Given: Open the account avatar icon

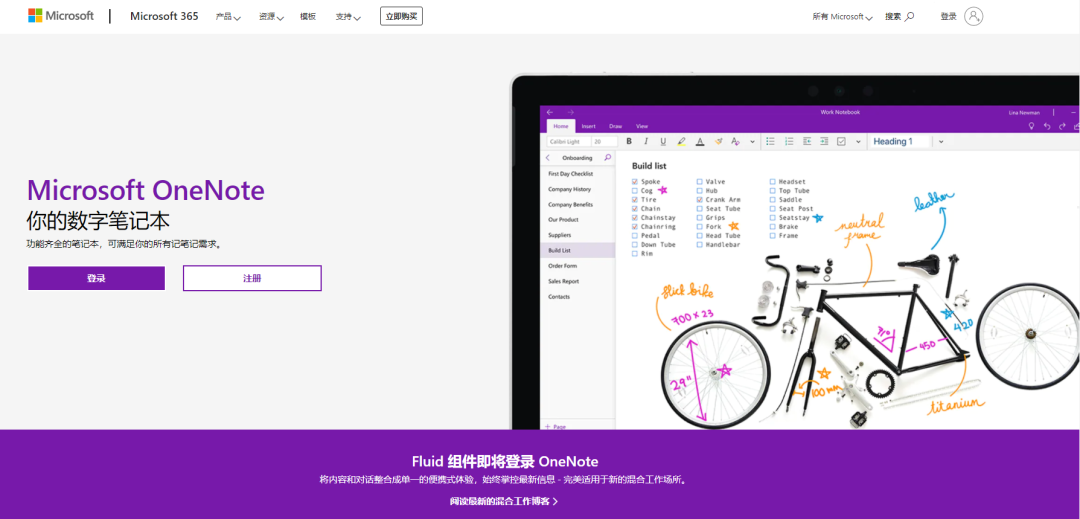Looking at the screenshot, I should 973,17.
